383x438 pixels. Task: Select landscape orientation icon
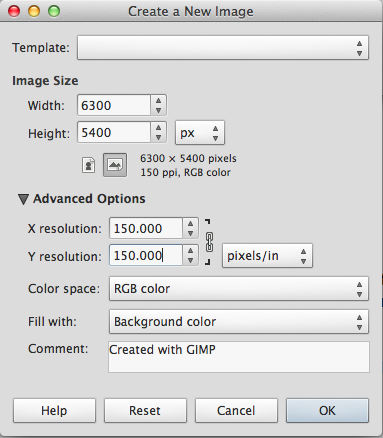115,165
